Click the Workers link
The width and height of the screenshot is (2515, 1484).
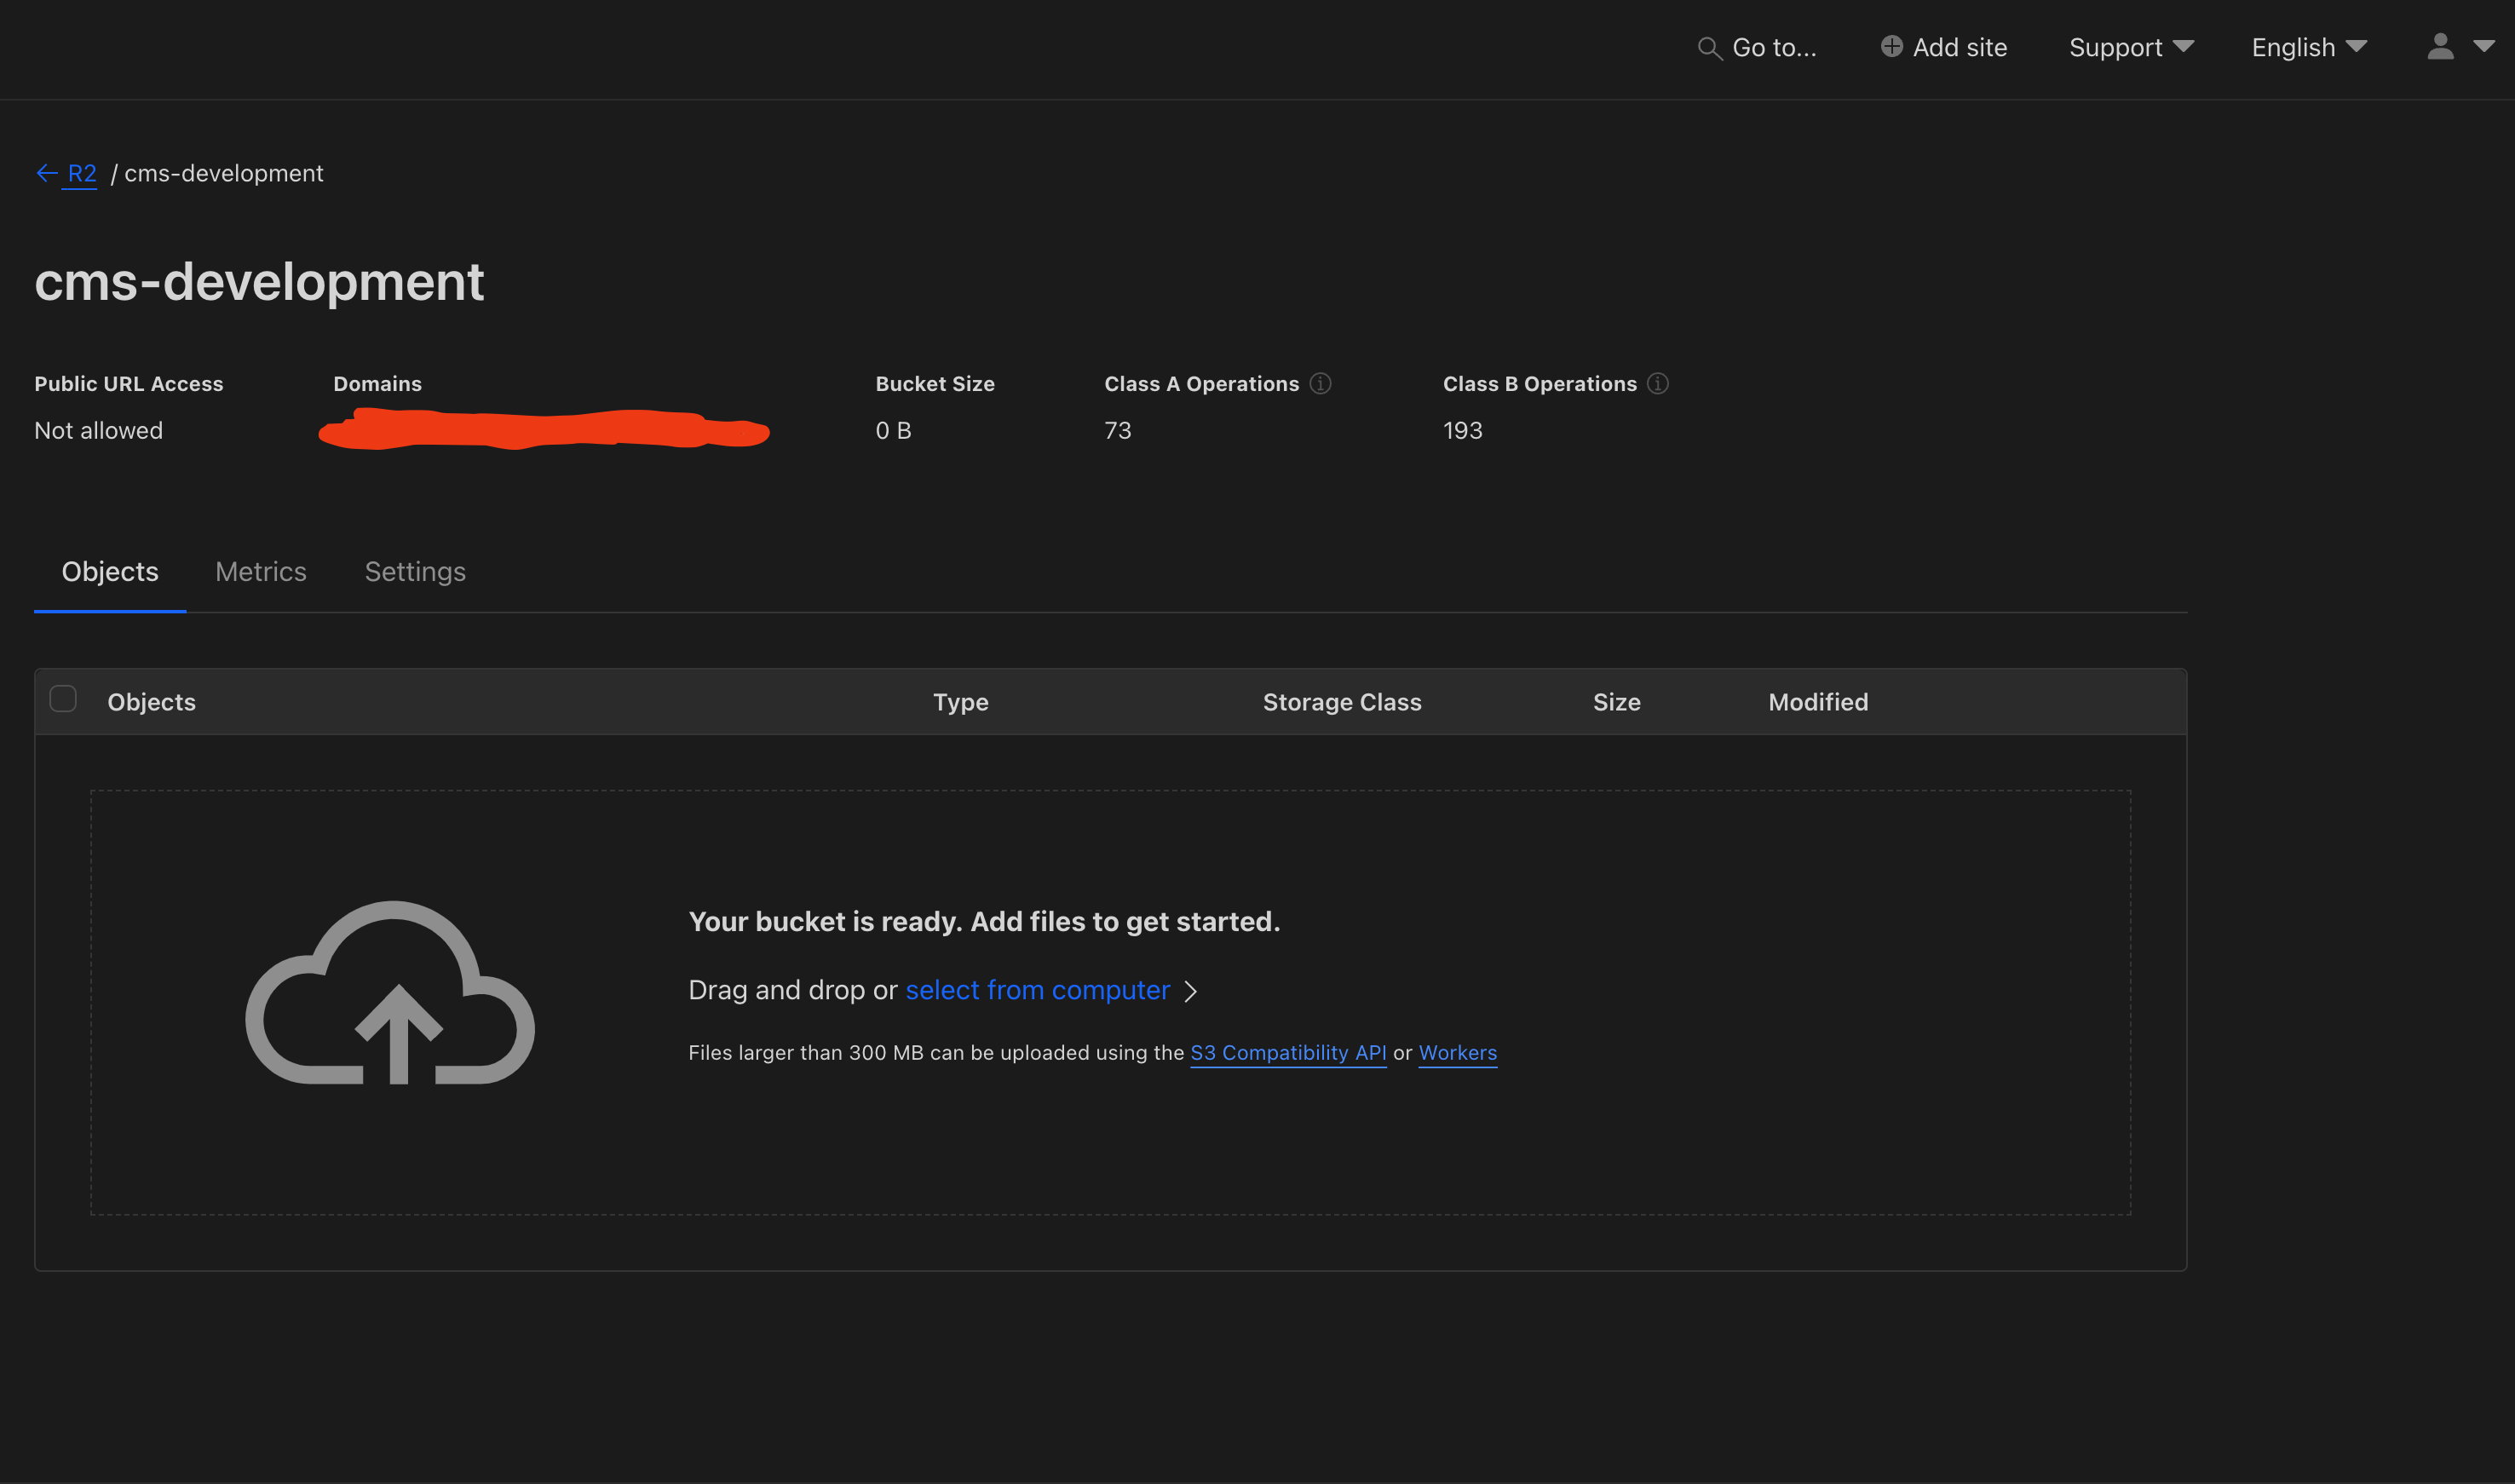point(1457,1052)
